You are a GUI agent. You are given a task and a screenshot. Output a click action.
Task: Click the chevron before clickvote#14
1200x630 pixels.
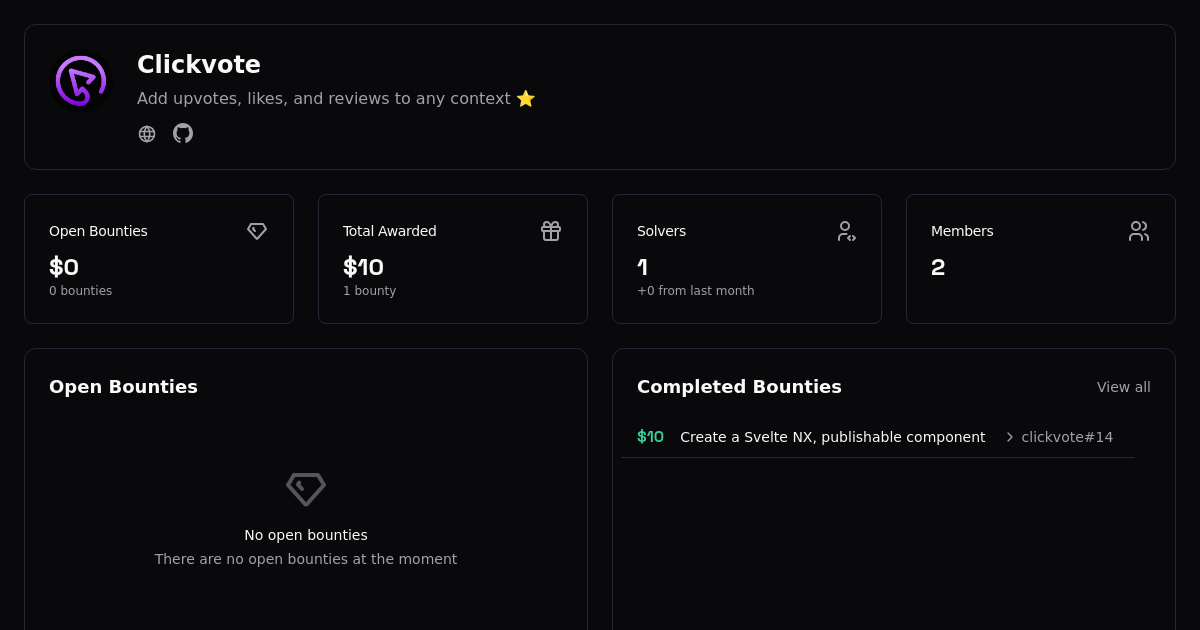[1009, 437]
